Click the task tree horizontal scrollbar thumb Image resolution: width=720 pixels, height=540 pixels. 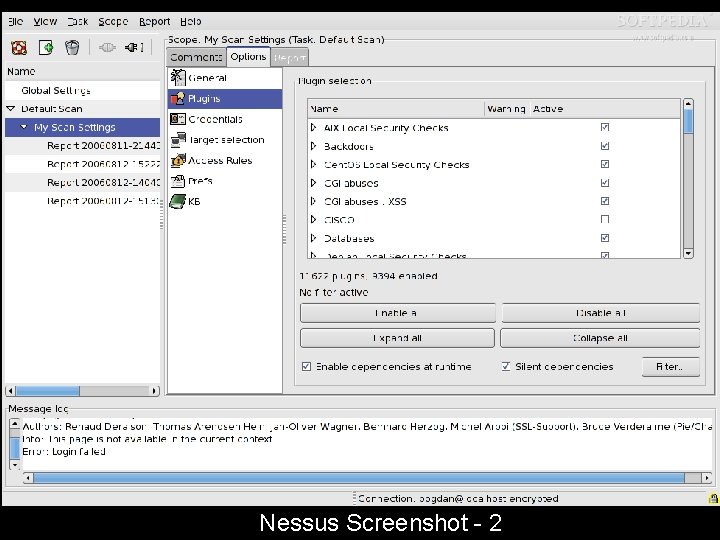click(x=47, y=391)
